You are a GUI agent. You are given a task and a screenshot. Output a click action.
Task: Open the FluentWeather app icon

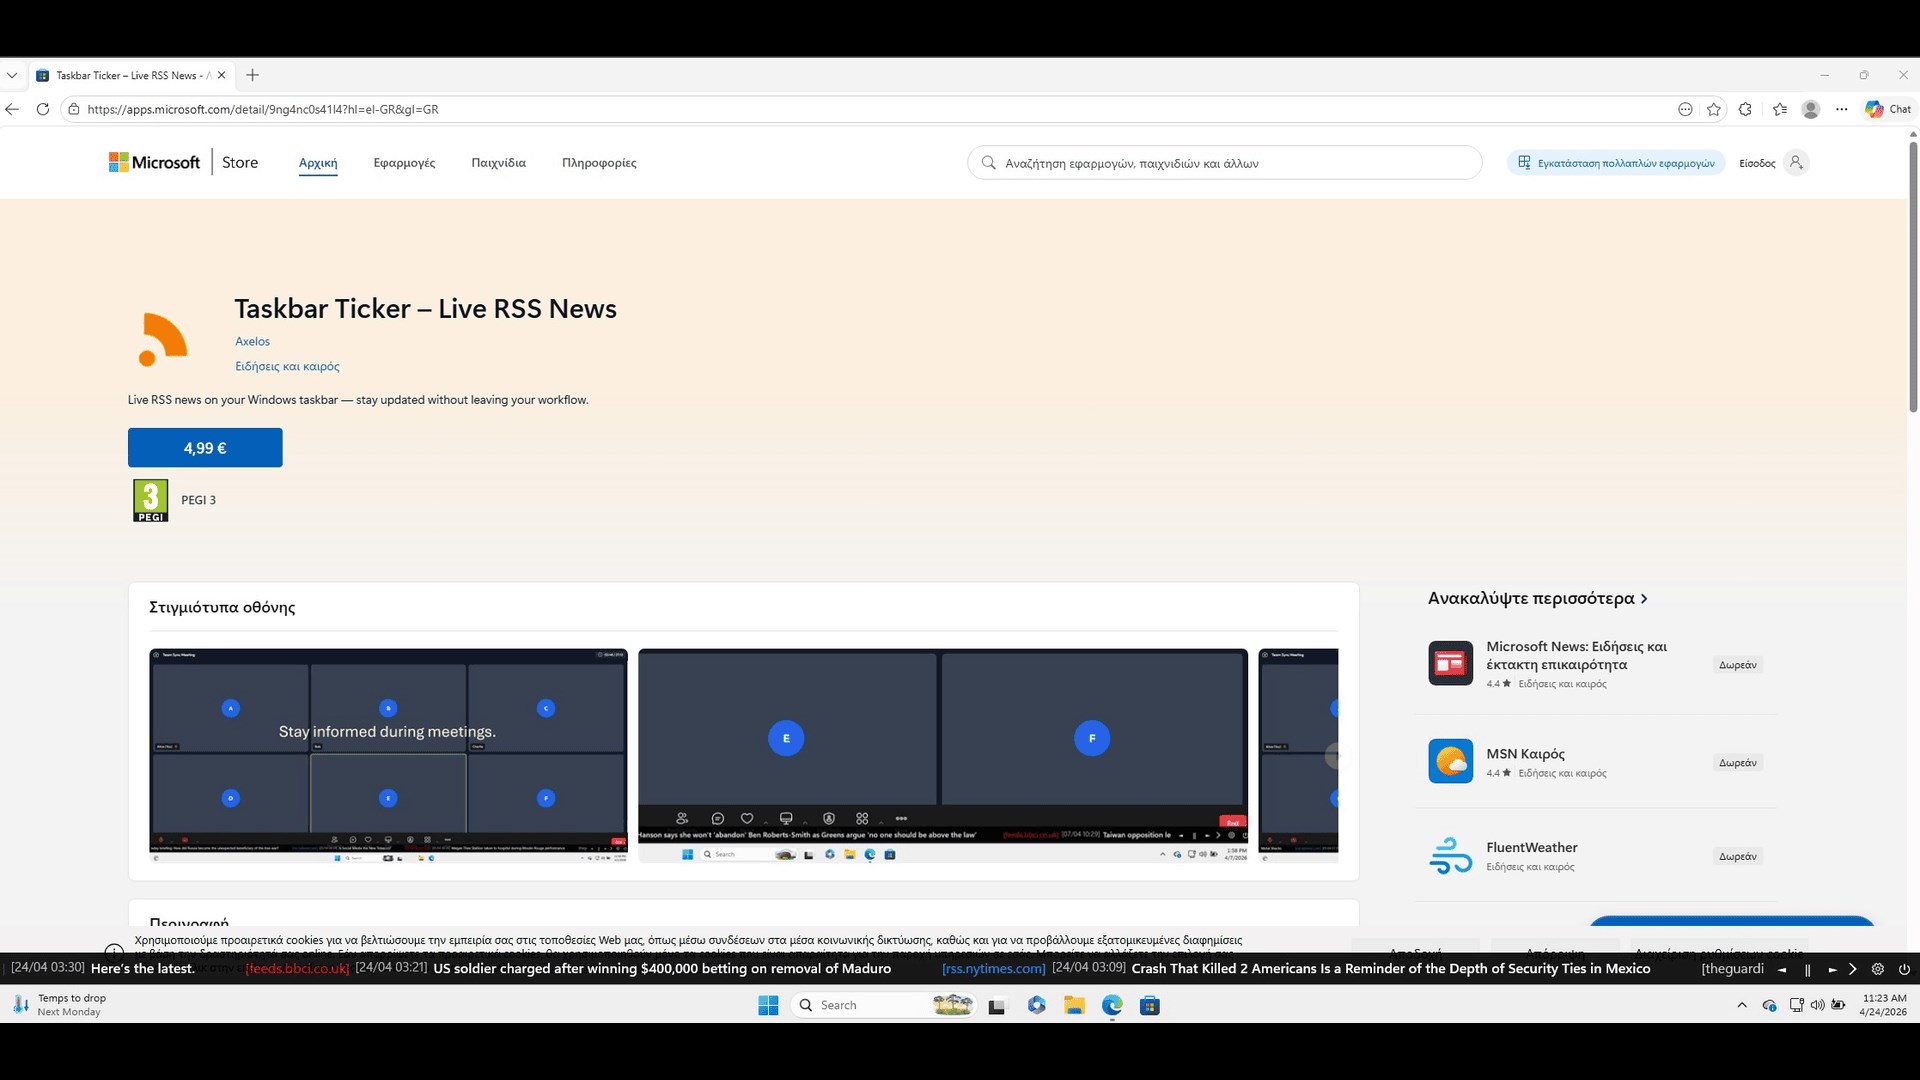(1450, 856)
